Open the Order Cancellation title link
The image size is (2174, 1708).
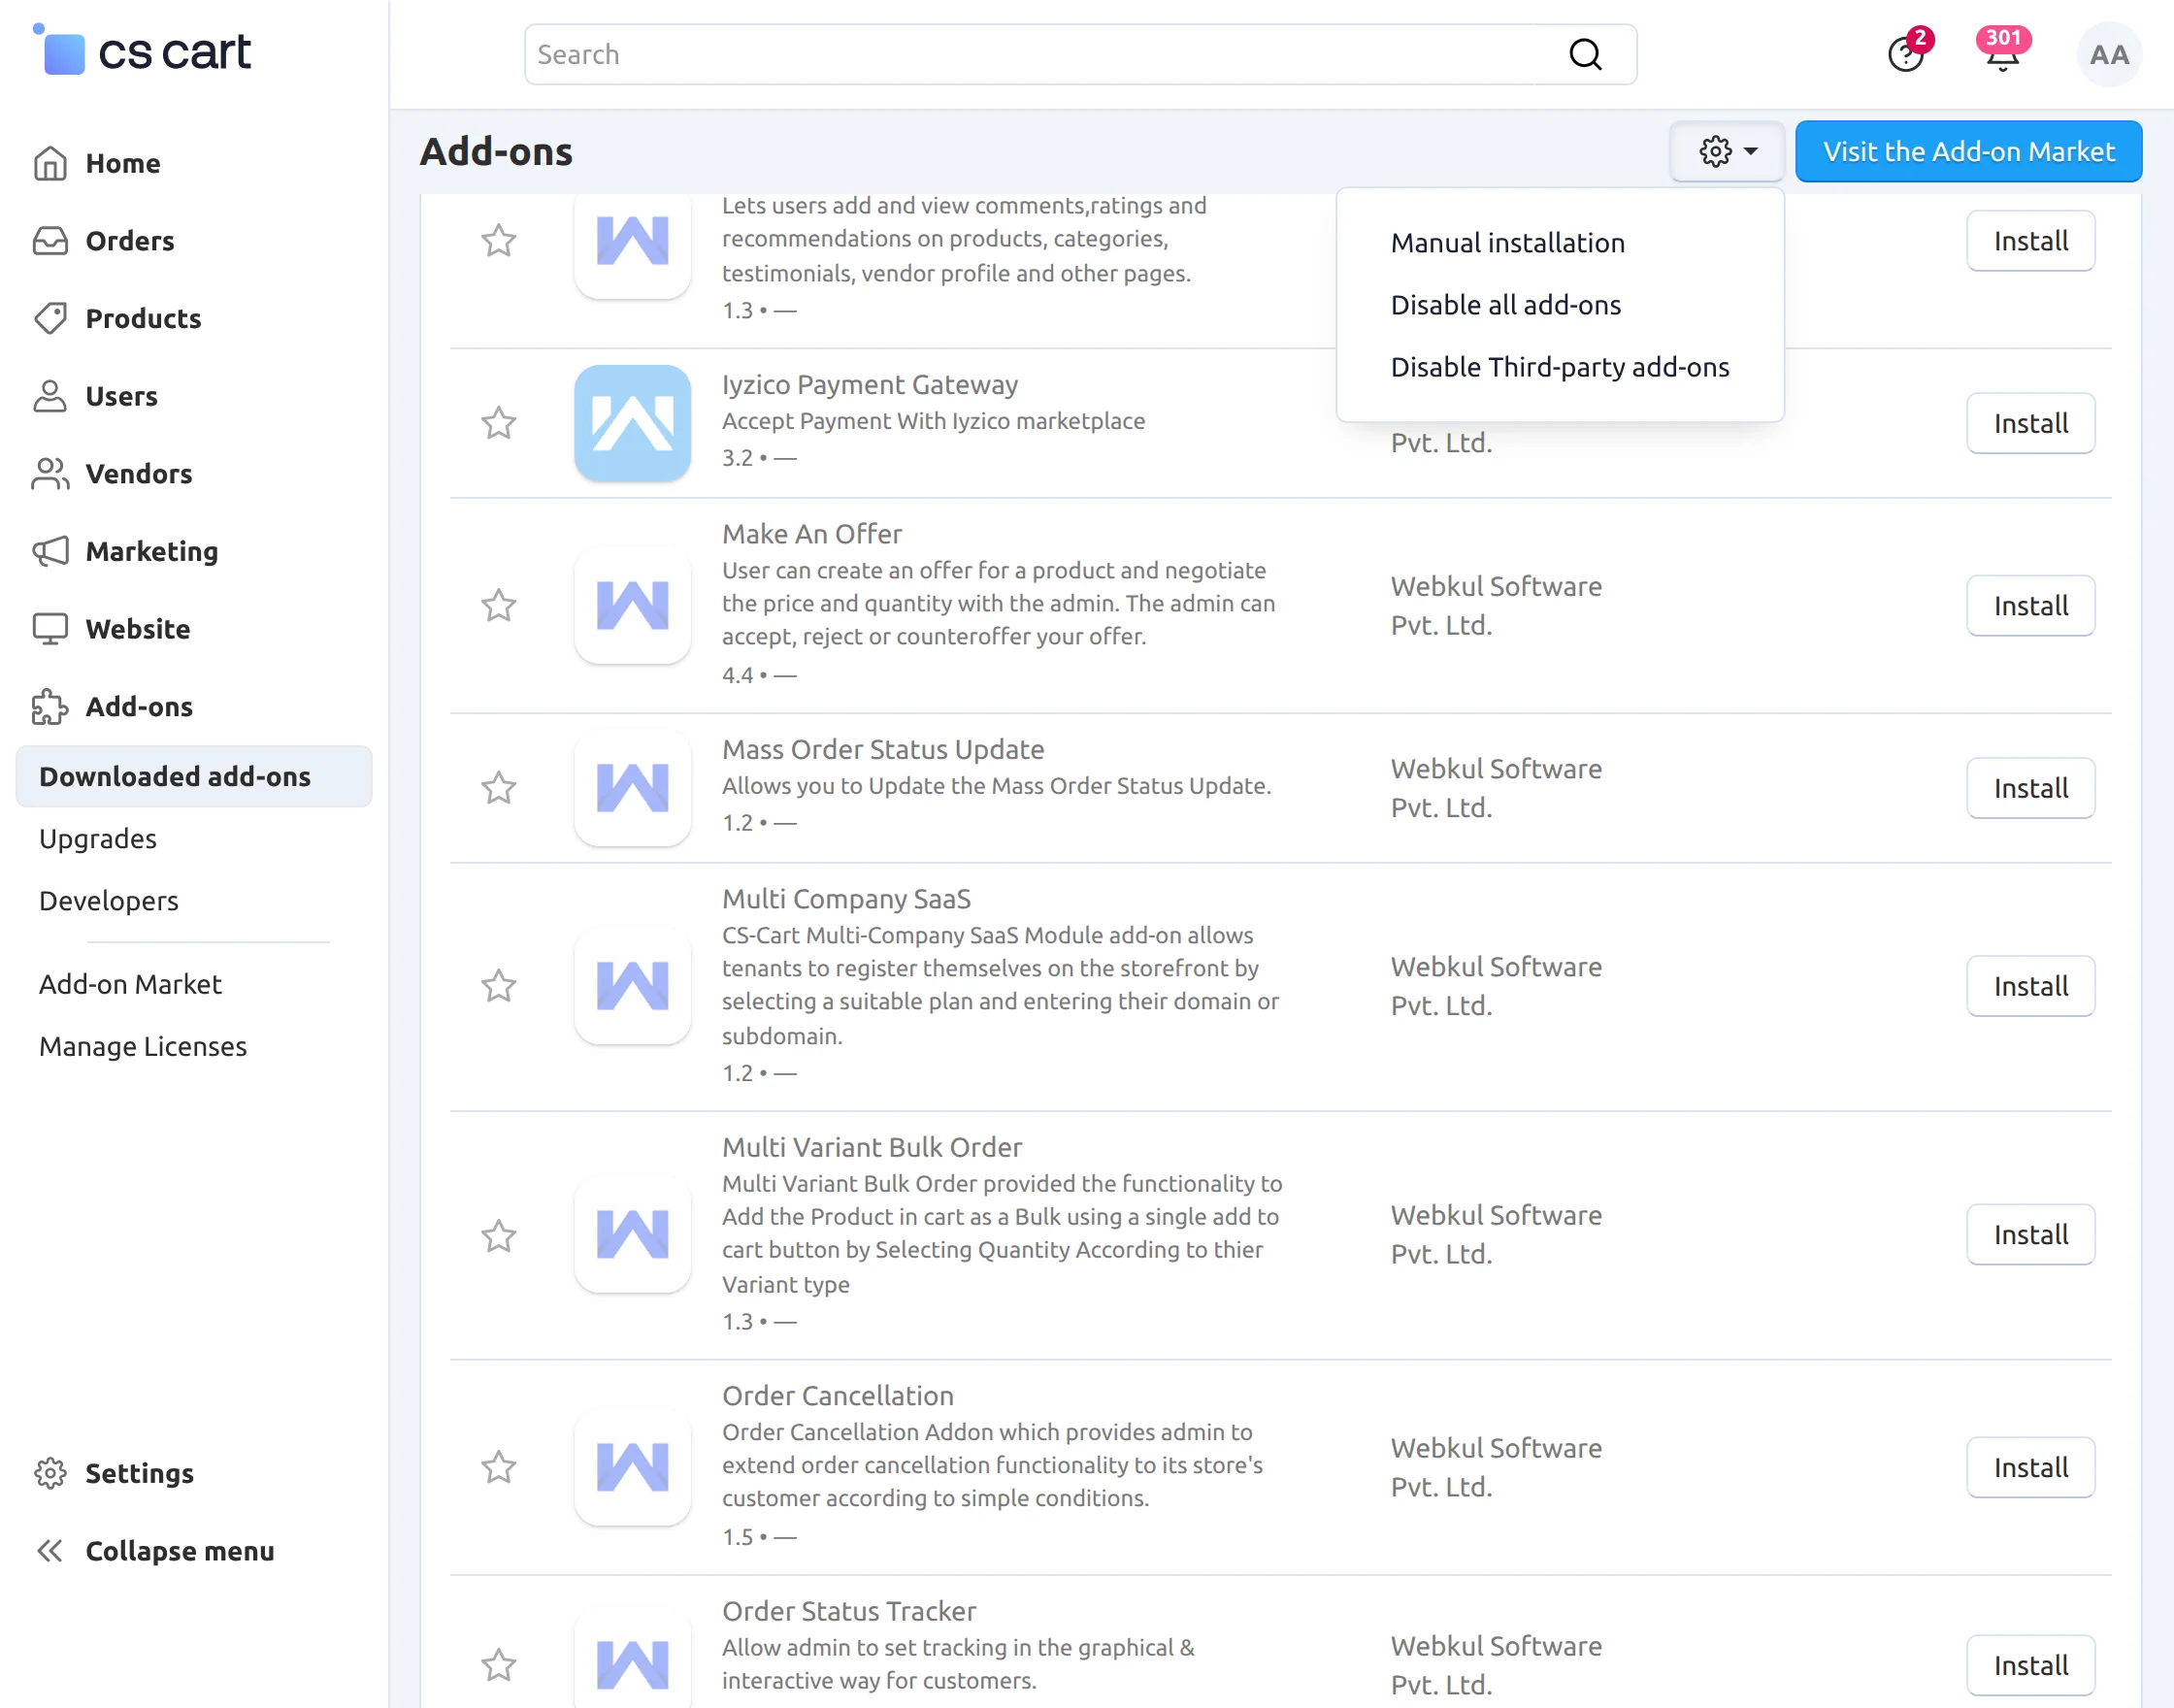(838, 1396)
